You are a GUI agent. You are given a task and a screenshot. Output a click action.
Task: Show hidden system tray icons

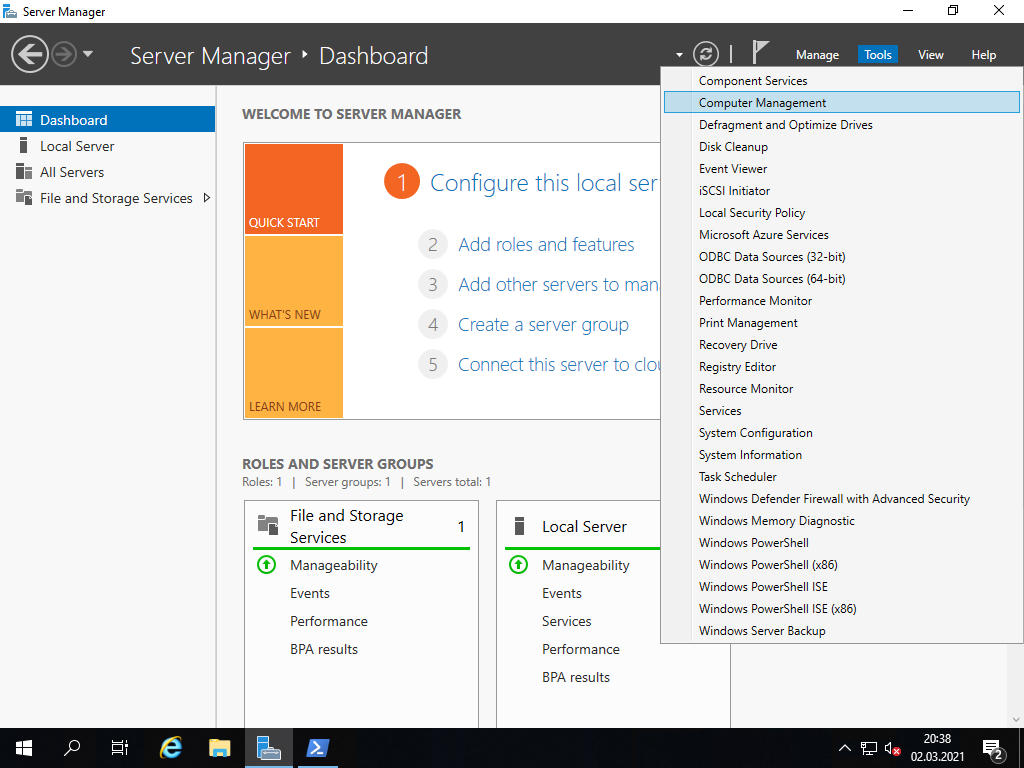pos(844,748)
